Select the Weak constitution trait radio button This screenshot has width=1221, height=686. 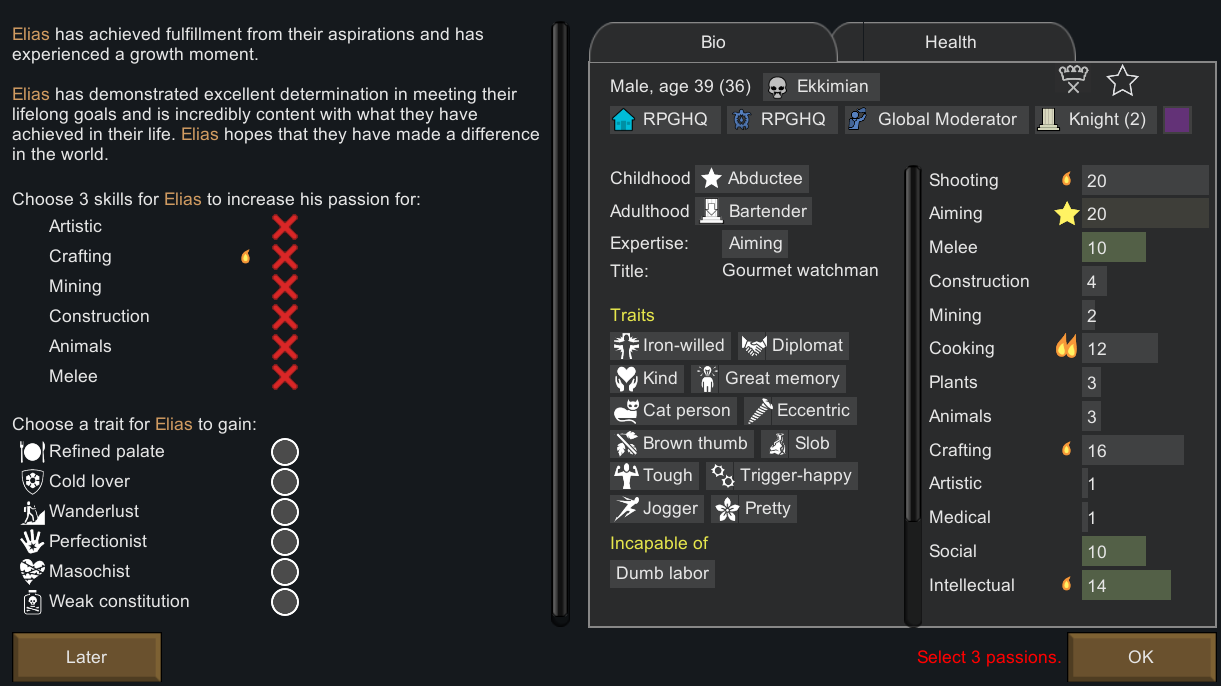[285, 602]
